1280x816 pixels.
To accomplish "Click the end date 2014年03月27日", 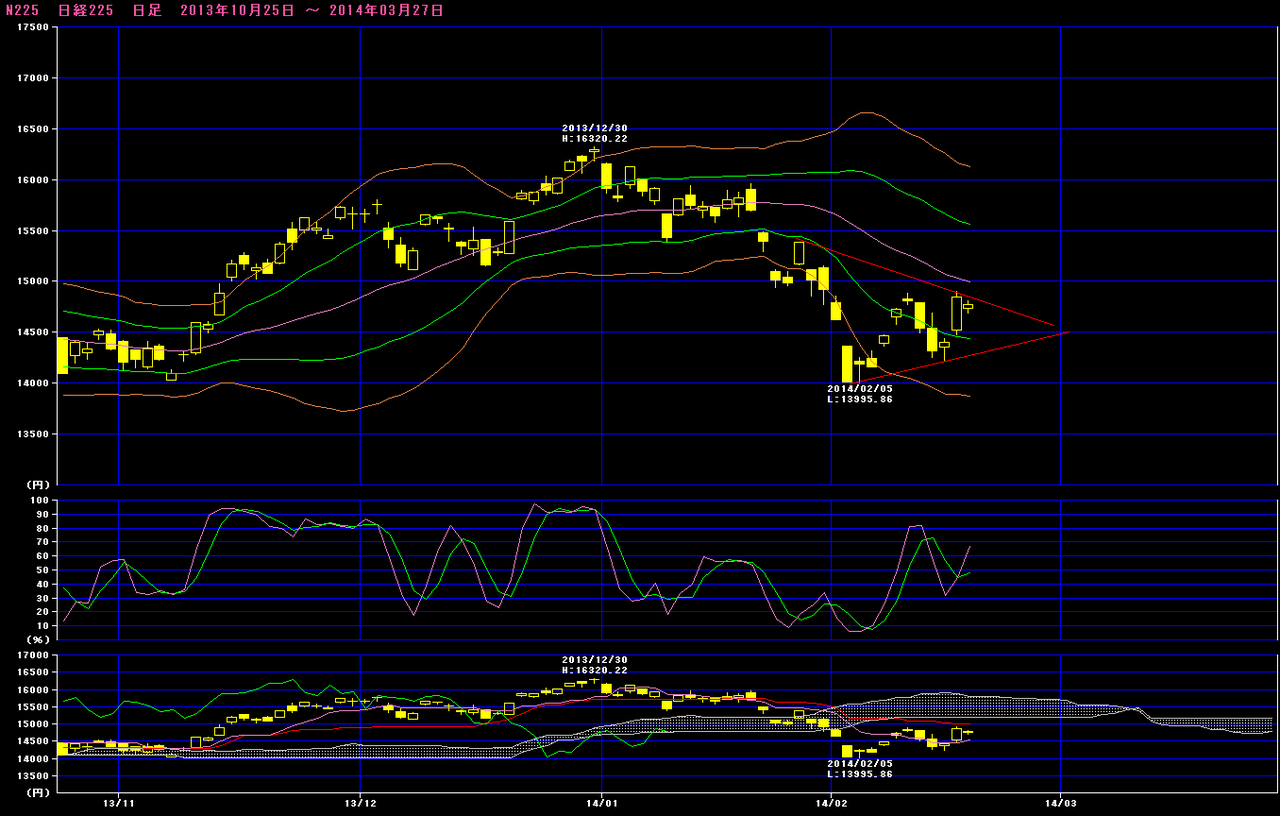I will point(386,10).
